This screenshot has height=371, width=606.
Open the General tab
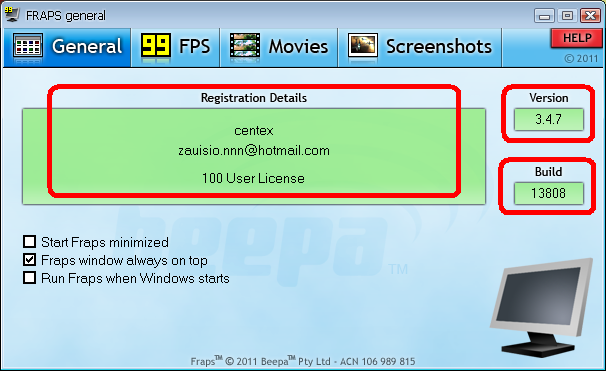(67, 47)
